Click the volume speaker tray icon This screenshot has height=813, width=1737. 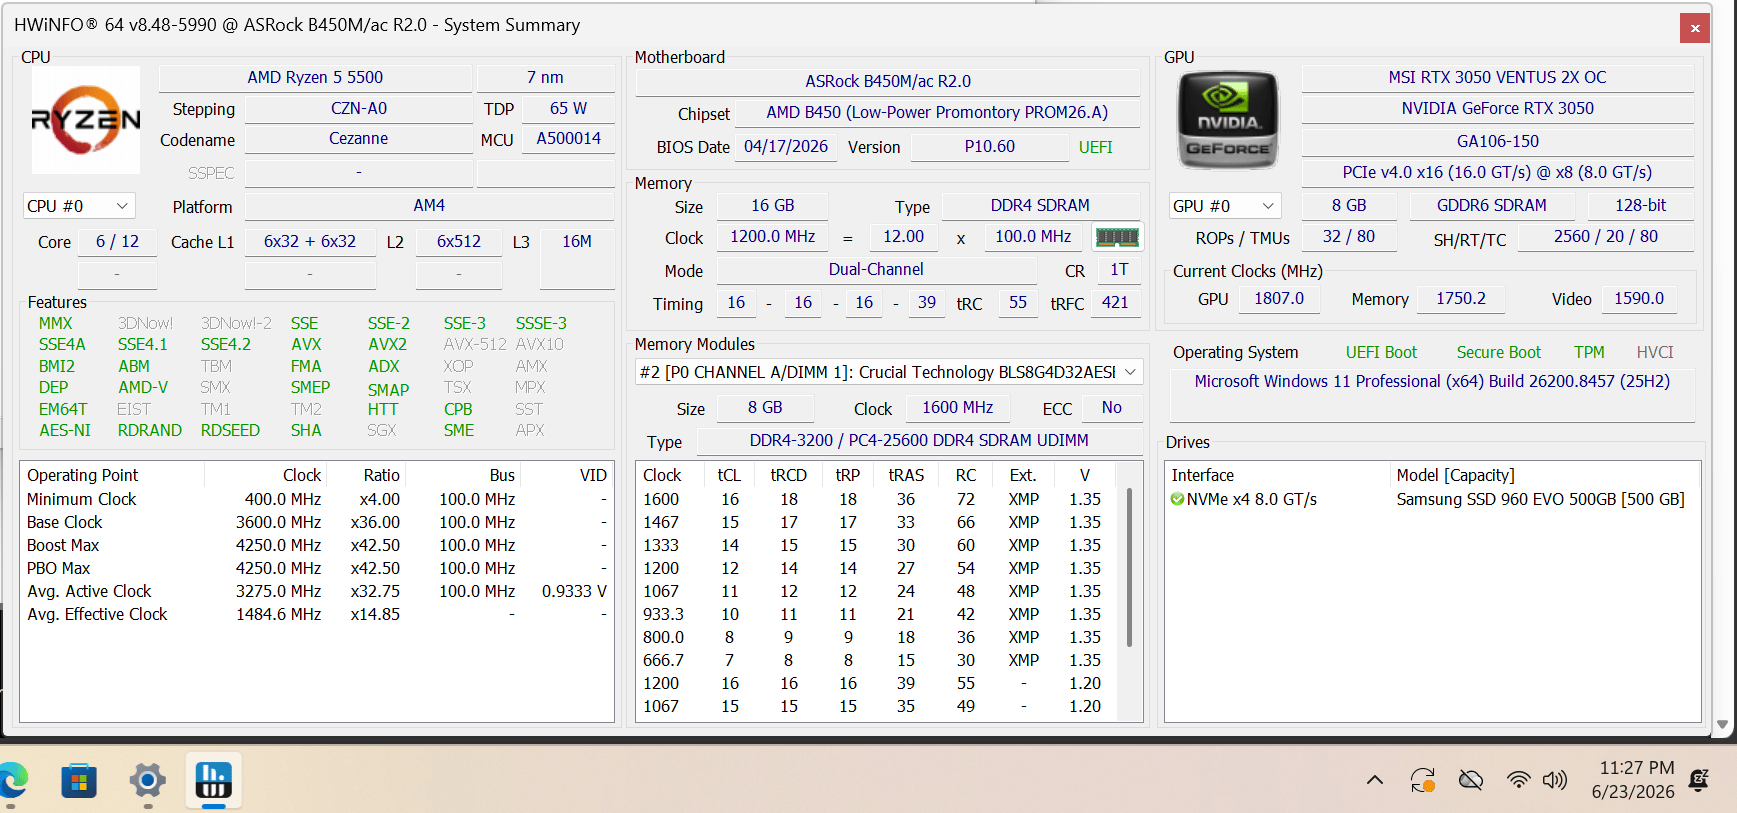1554,780
